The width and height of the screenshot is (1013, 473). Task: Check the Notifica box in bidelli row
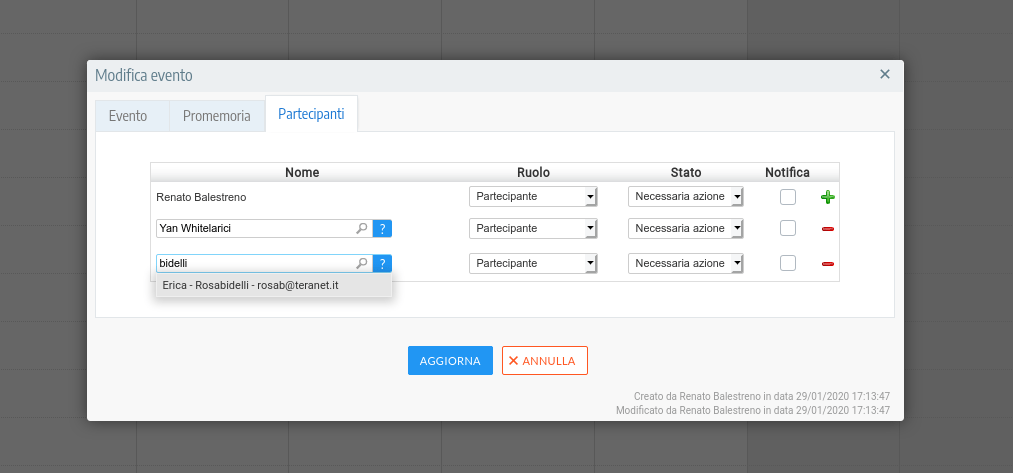(788, 263)
